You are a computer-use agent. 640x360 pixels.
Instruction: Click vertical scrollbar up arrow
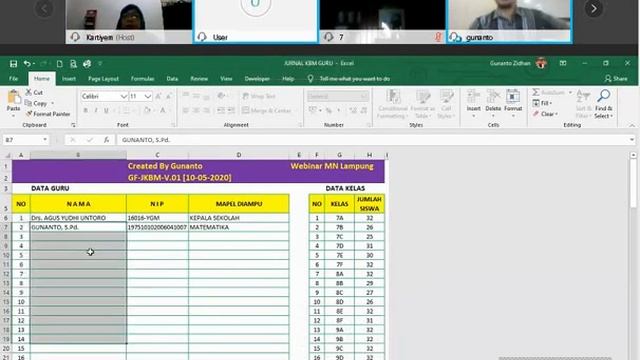pyautogui.click(x=633, y=155)
